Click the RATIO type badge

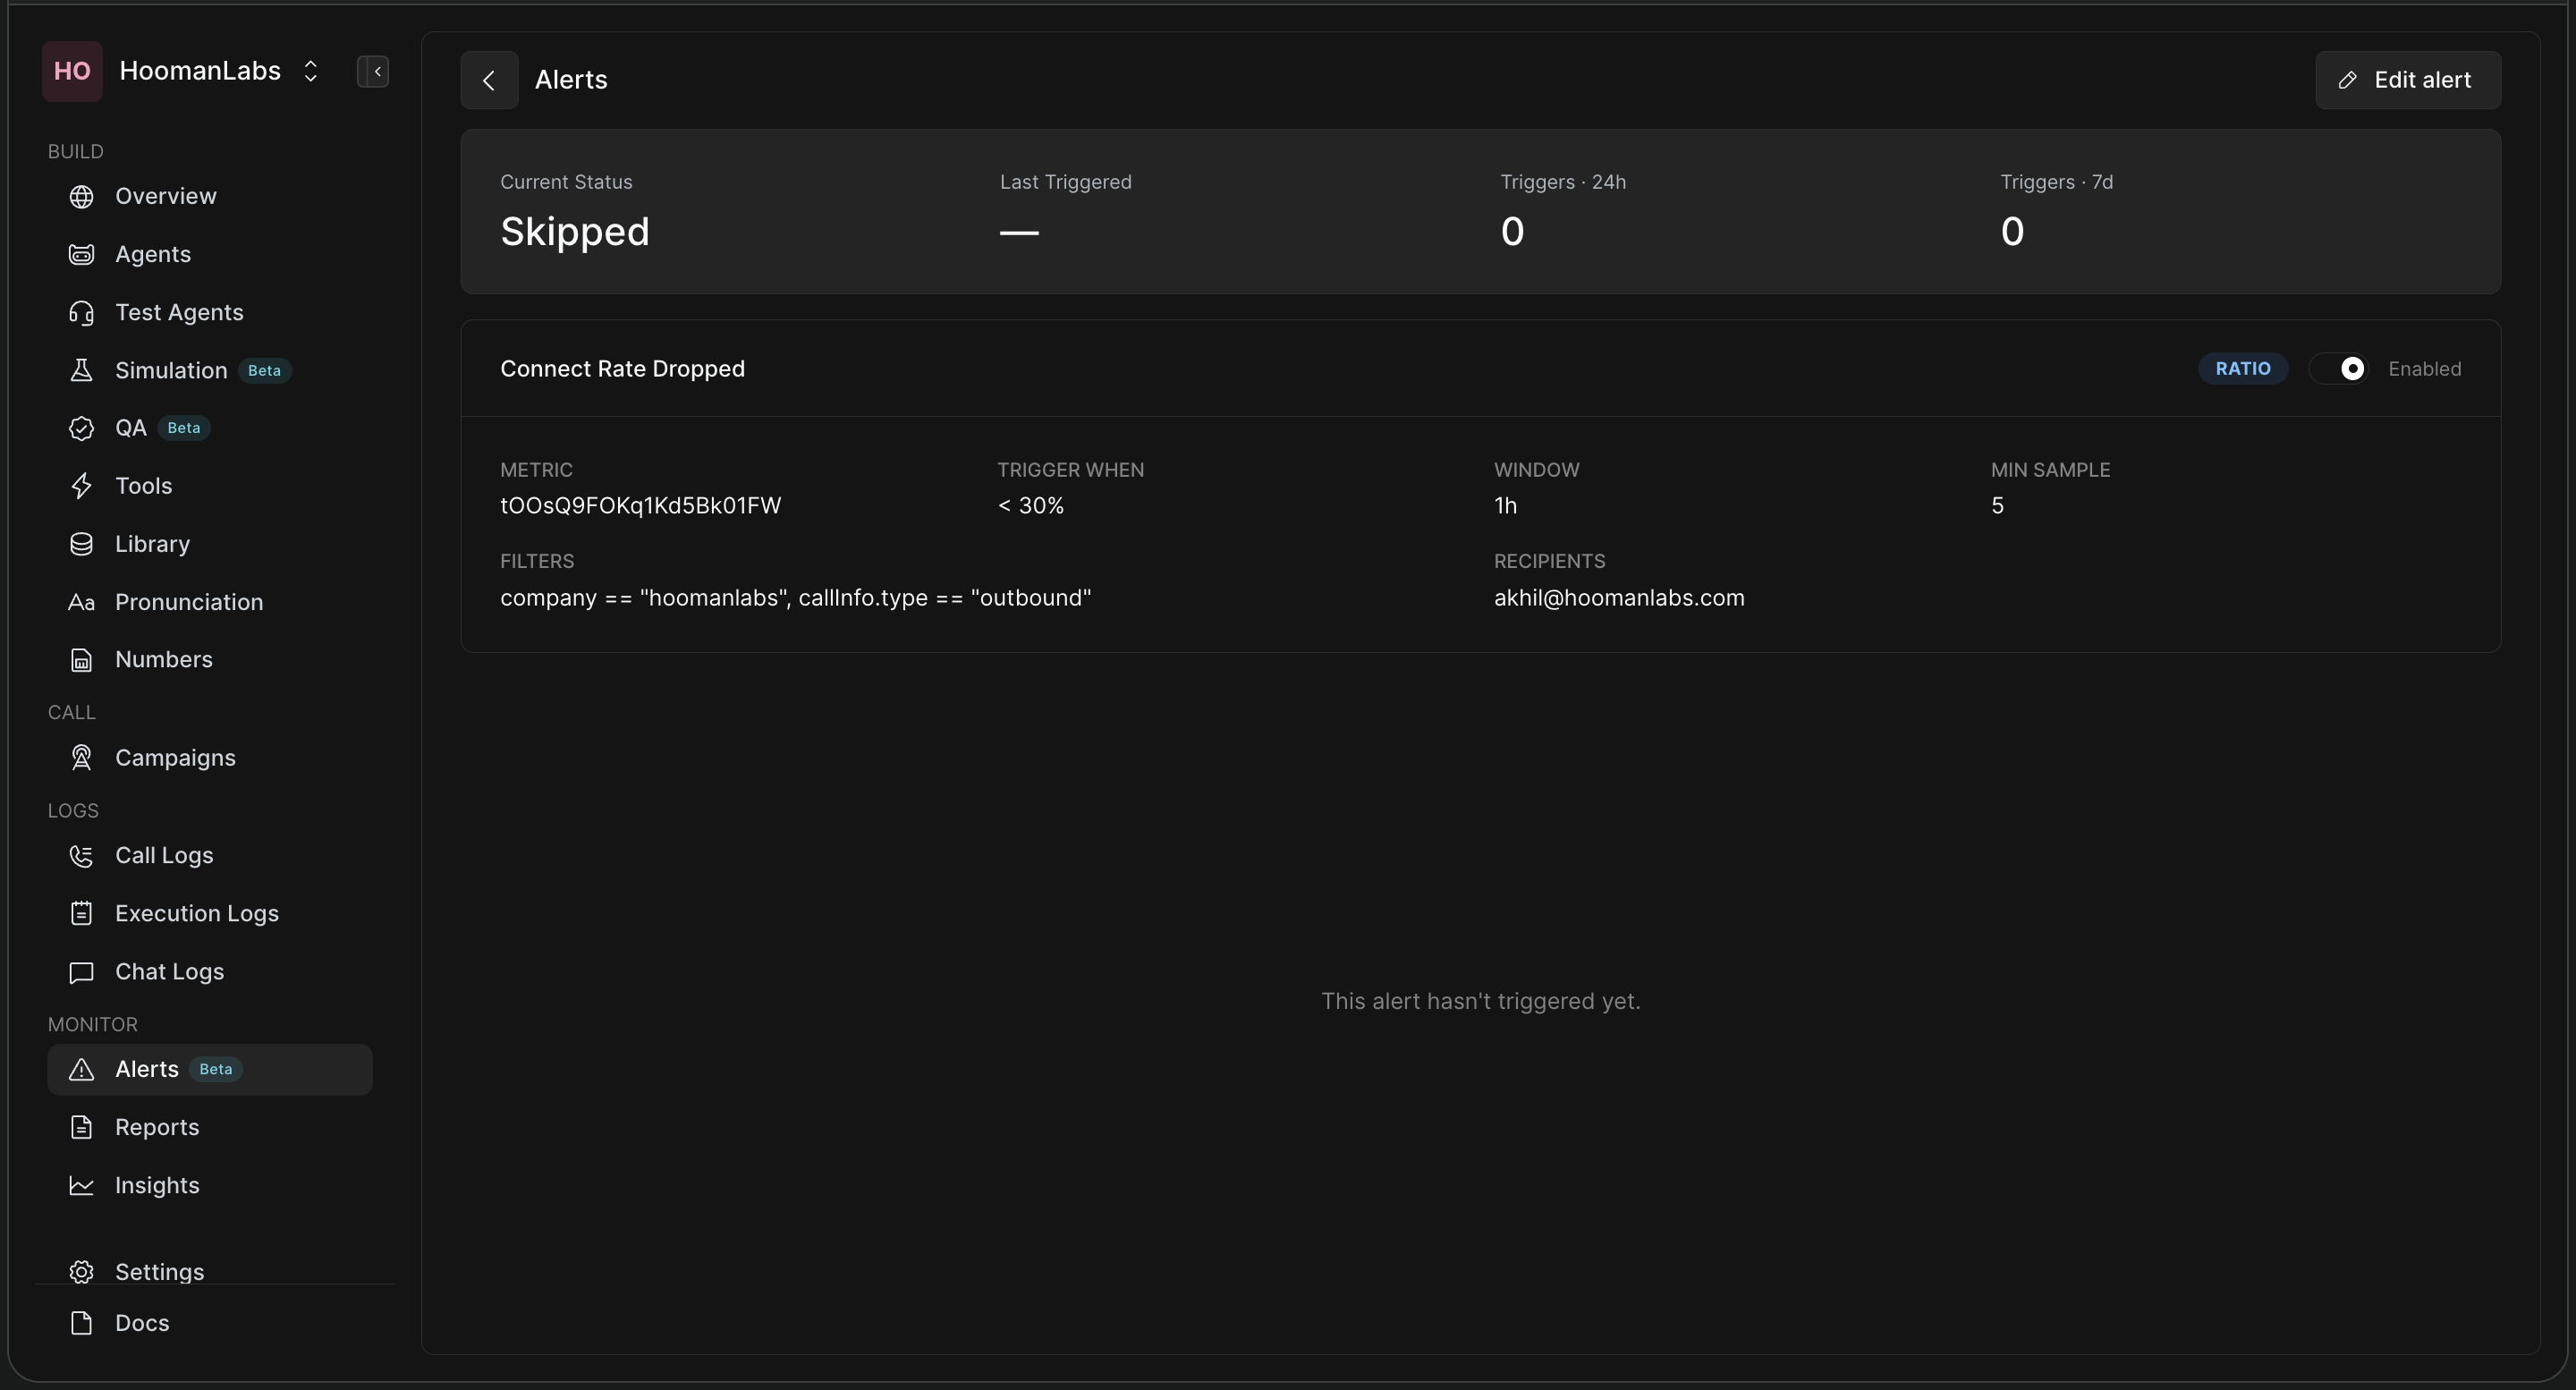(x=2243, y=369)
